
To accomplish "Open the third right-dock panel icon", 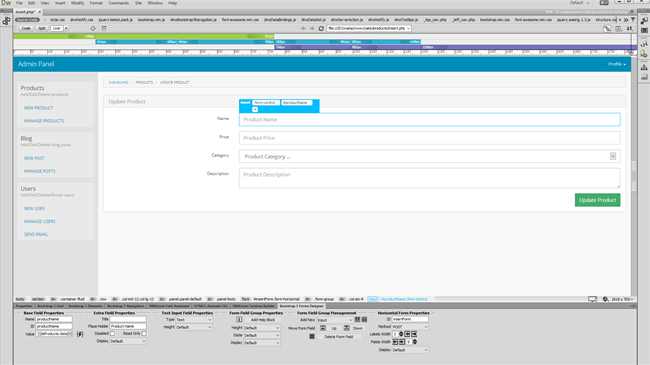I will pyautogui.click(x=644, y=44).
